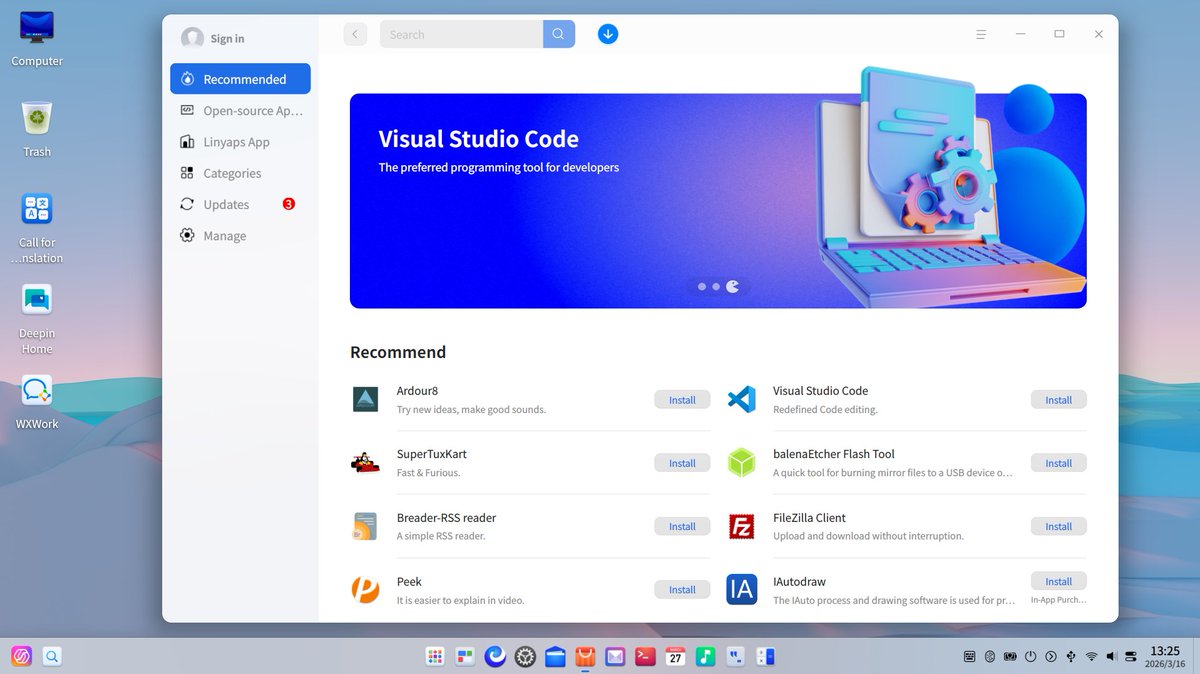Click the FileZilla Client app icon
The image size is (1200, 674).
[x=741, y=526]
